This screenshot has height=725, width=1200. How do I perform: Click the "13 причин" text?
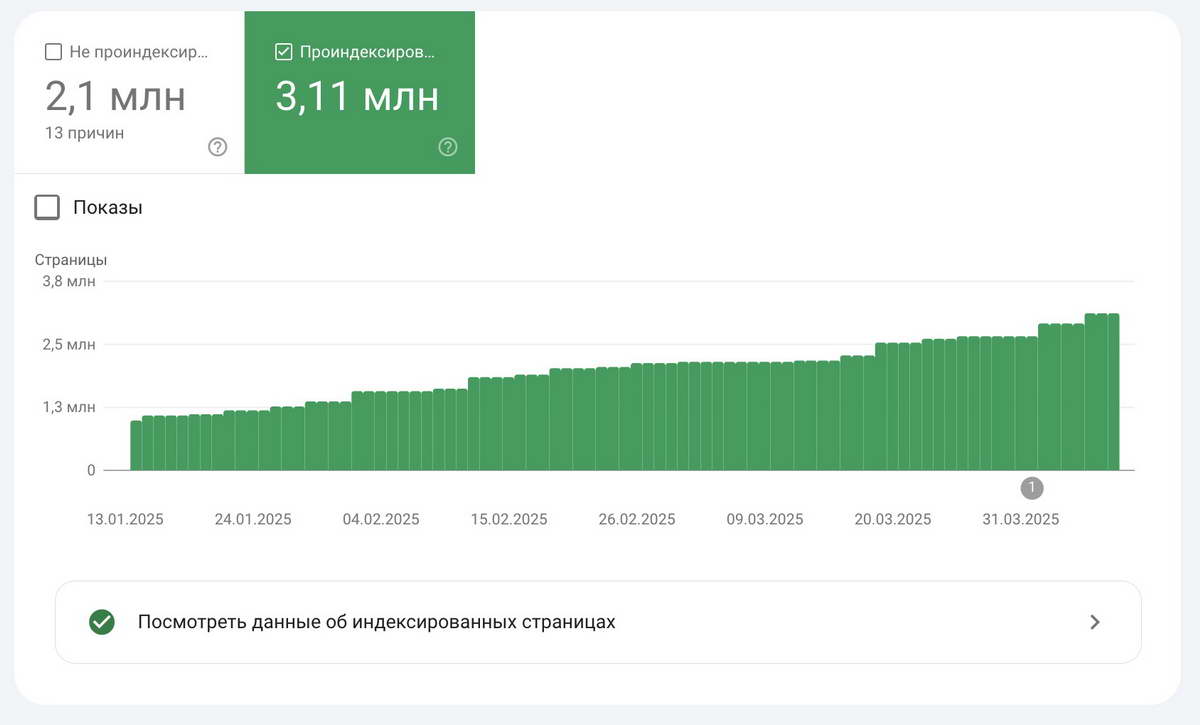click(85, 132)
